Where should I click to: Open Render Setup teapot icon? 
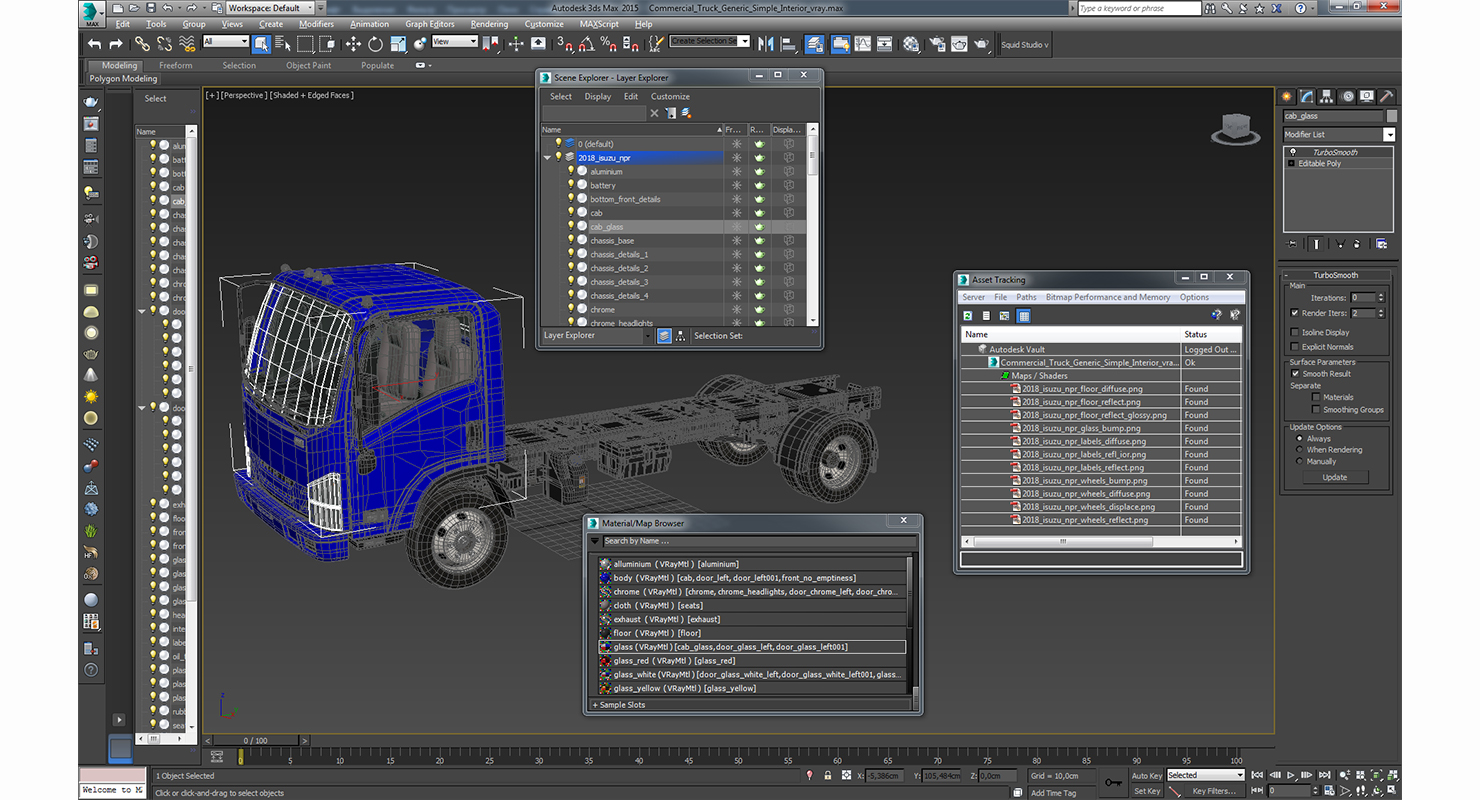[937, 44]
